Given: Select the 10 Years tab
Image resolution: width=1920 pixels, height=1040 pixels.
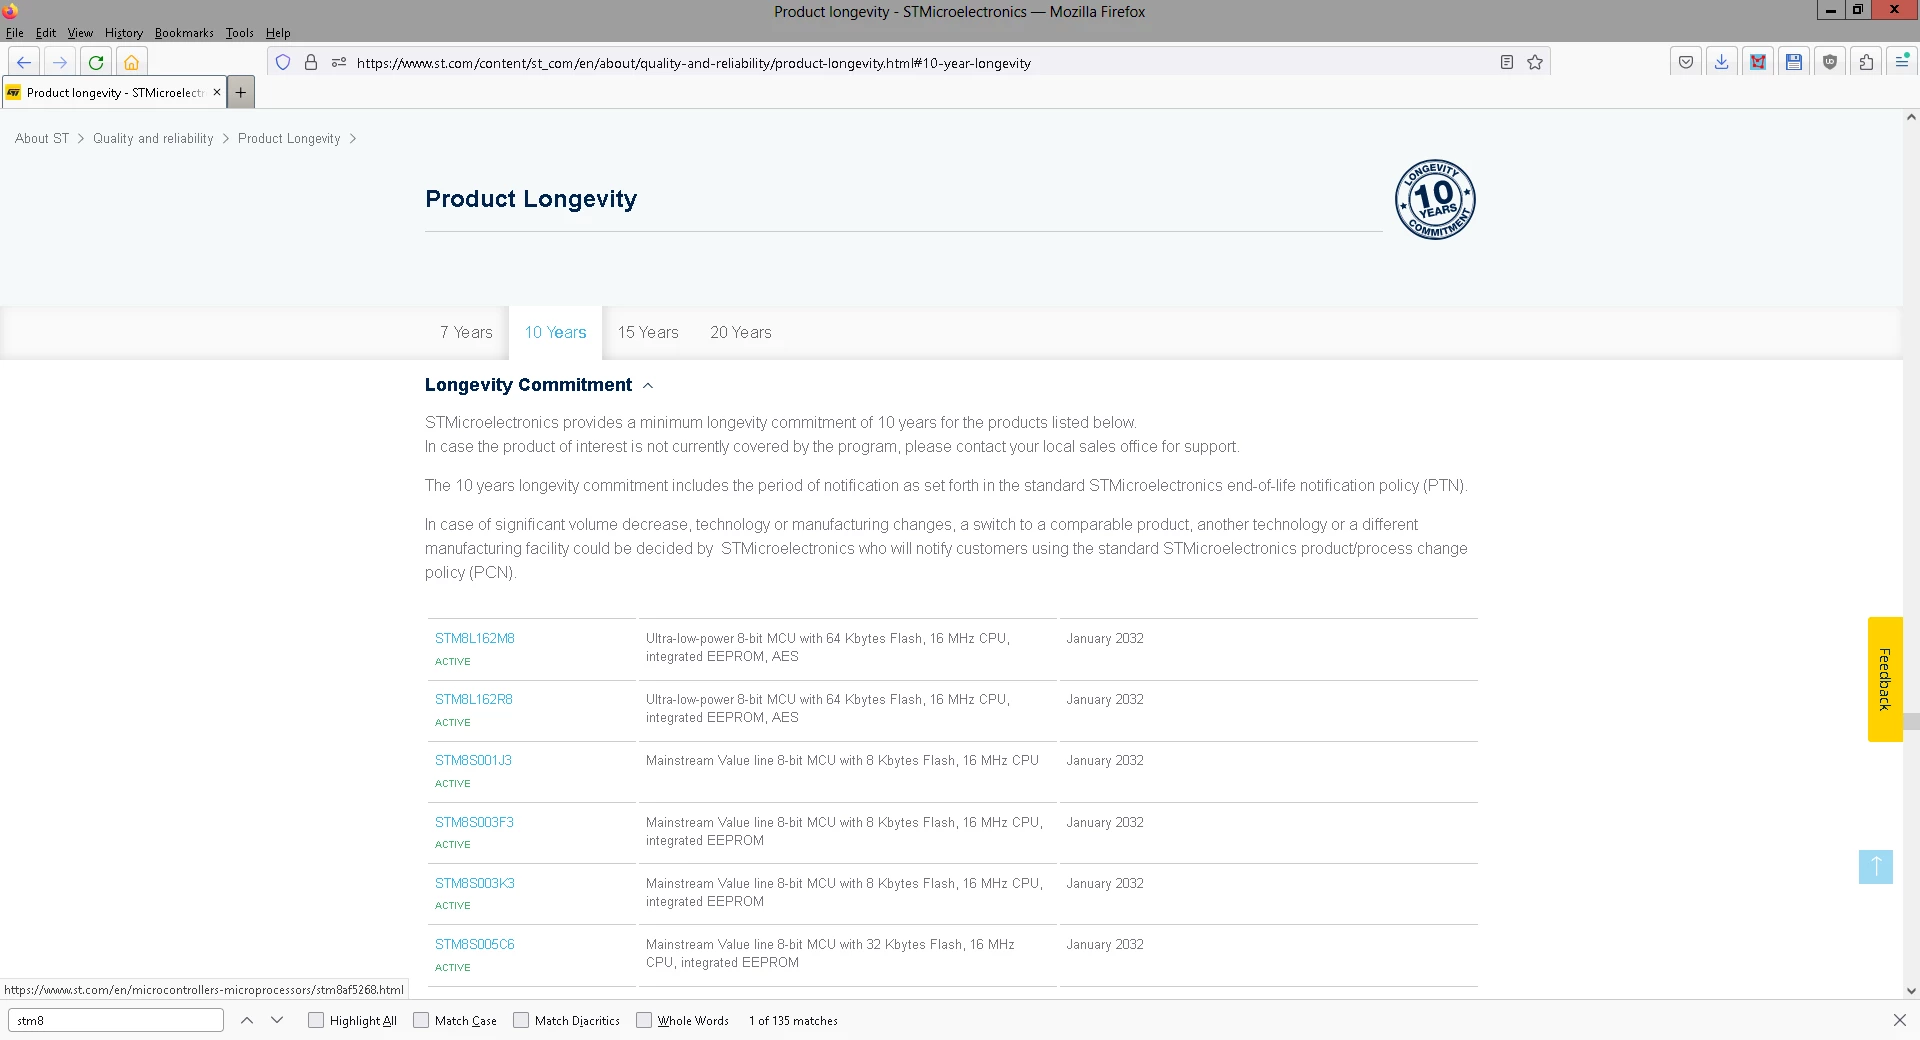Looking at the screenshot, I should pos(555,333).
